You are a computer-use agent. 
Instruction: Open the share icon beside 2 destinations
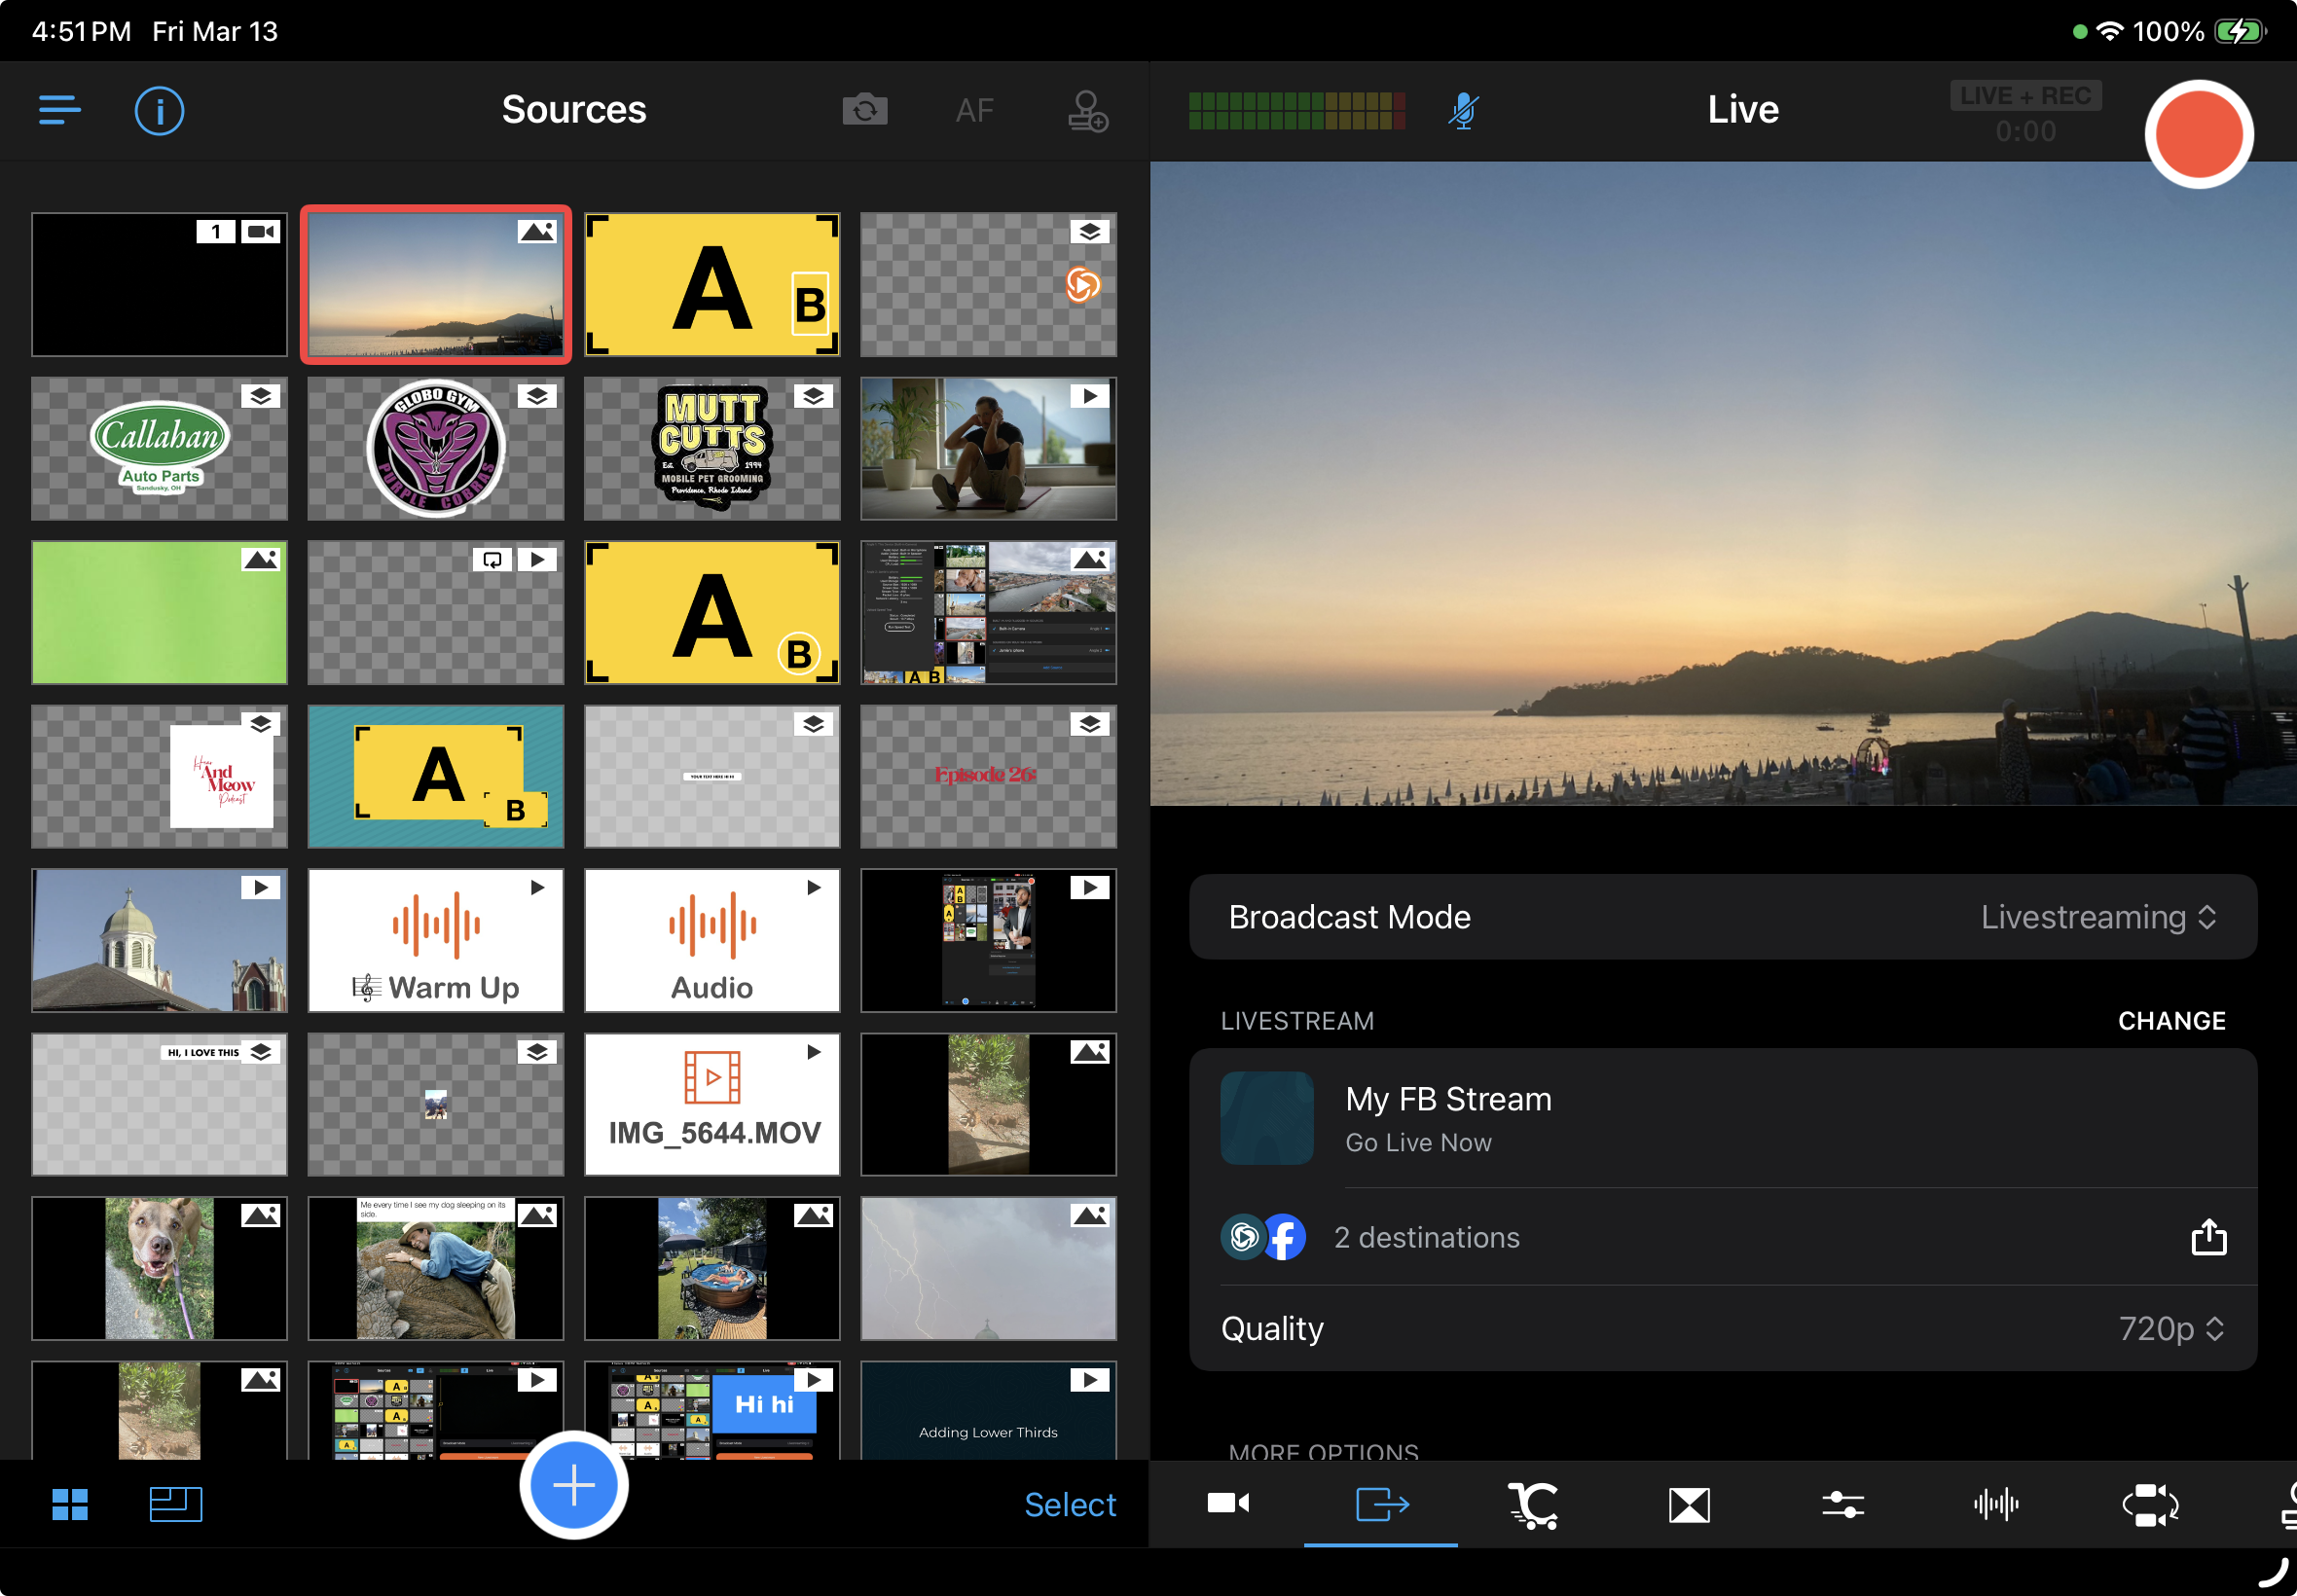coord(2208,1237)
